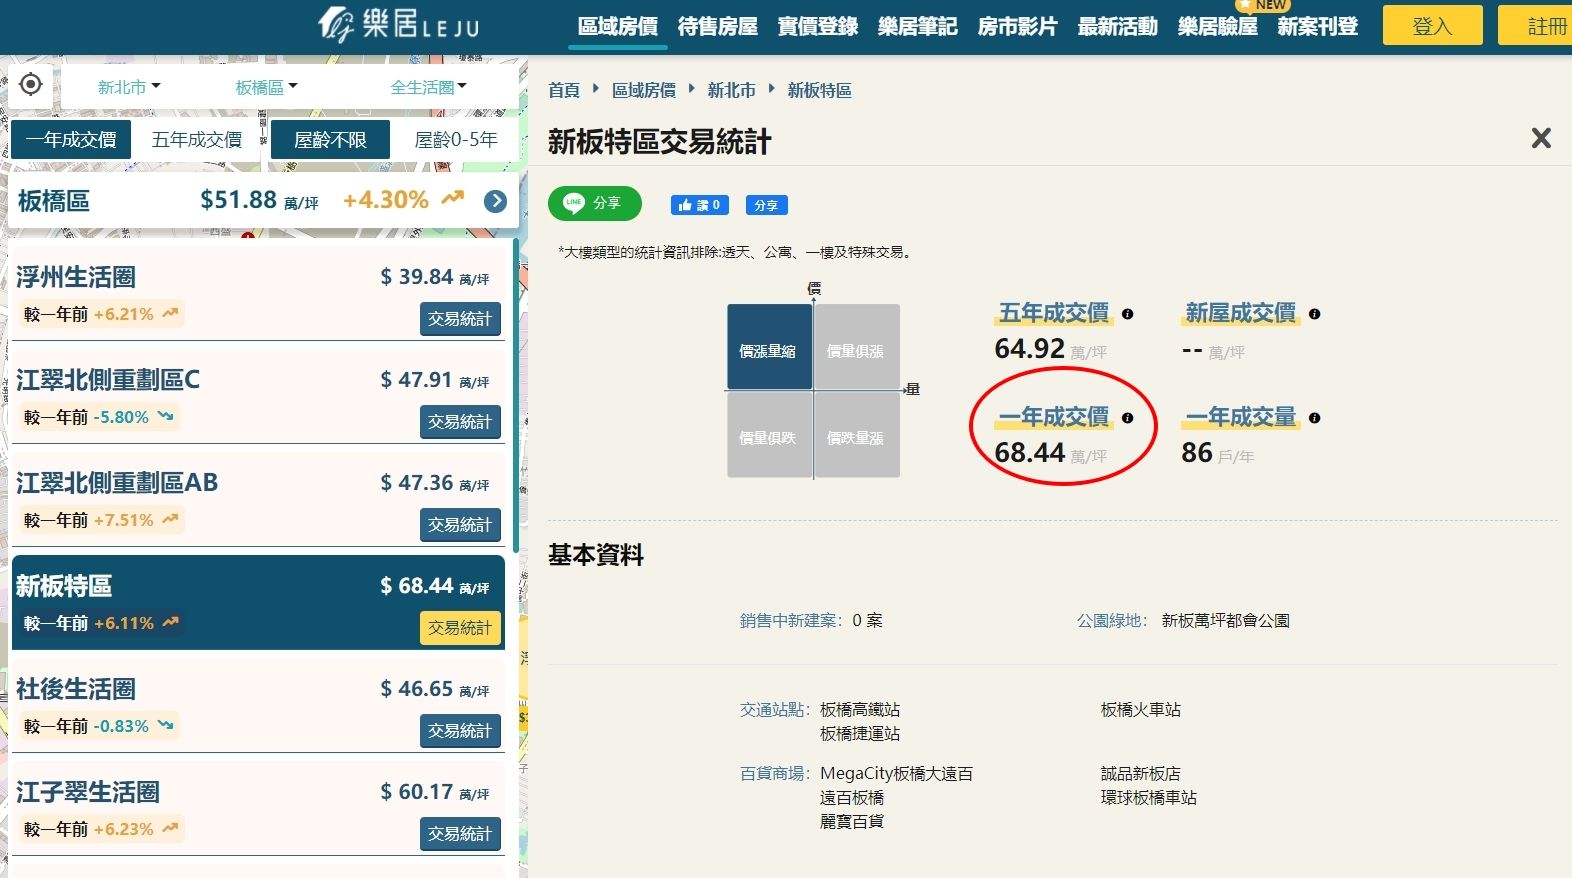Click the area list vertical scrollbar
The image size is (1572, 878).
point(516,395)
